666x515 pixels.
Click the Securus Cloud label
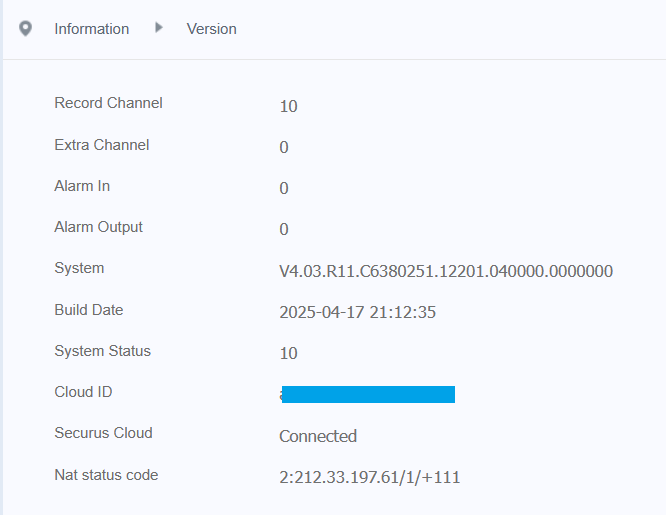click(x=103, y=433)
